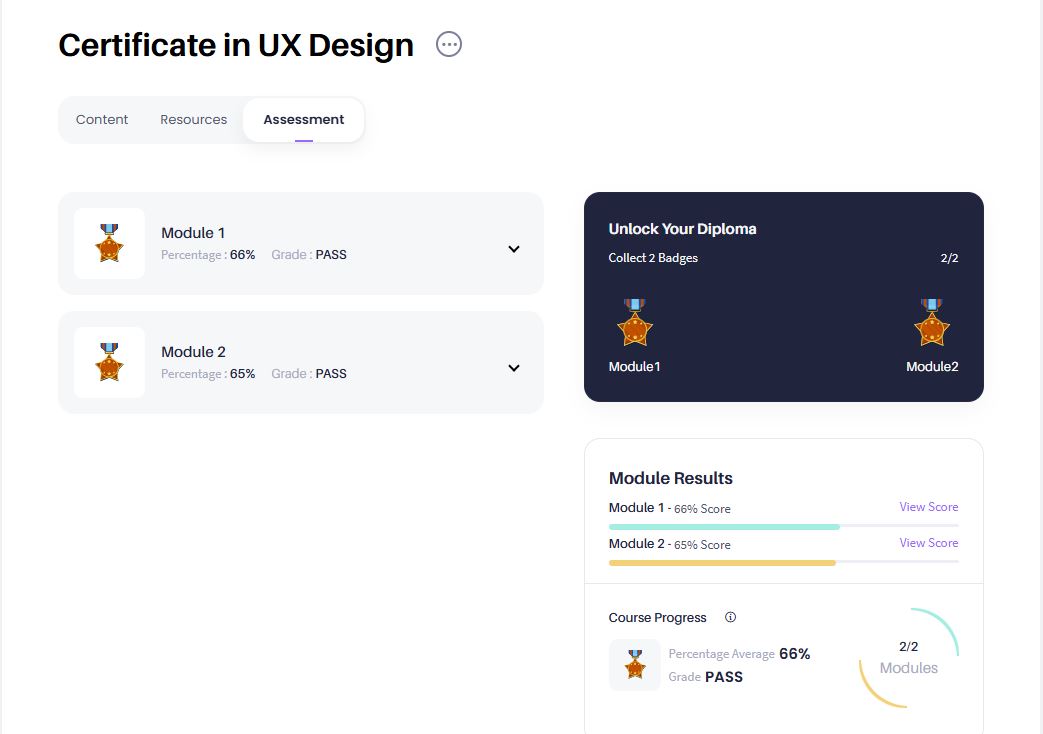
Task: Switch to the Content tab
Action: click(x=101, y=119)
